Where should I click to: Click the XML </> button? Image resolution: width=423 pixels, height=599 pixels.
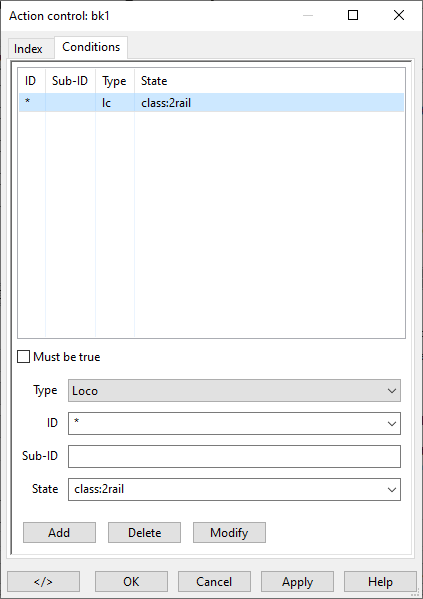pos(43,581)
